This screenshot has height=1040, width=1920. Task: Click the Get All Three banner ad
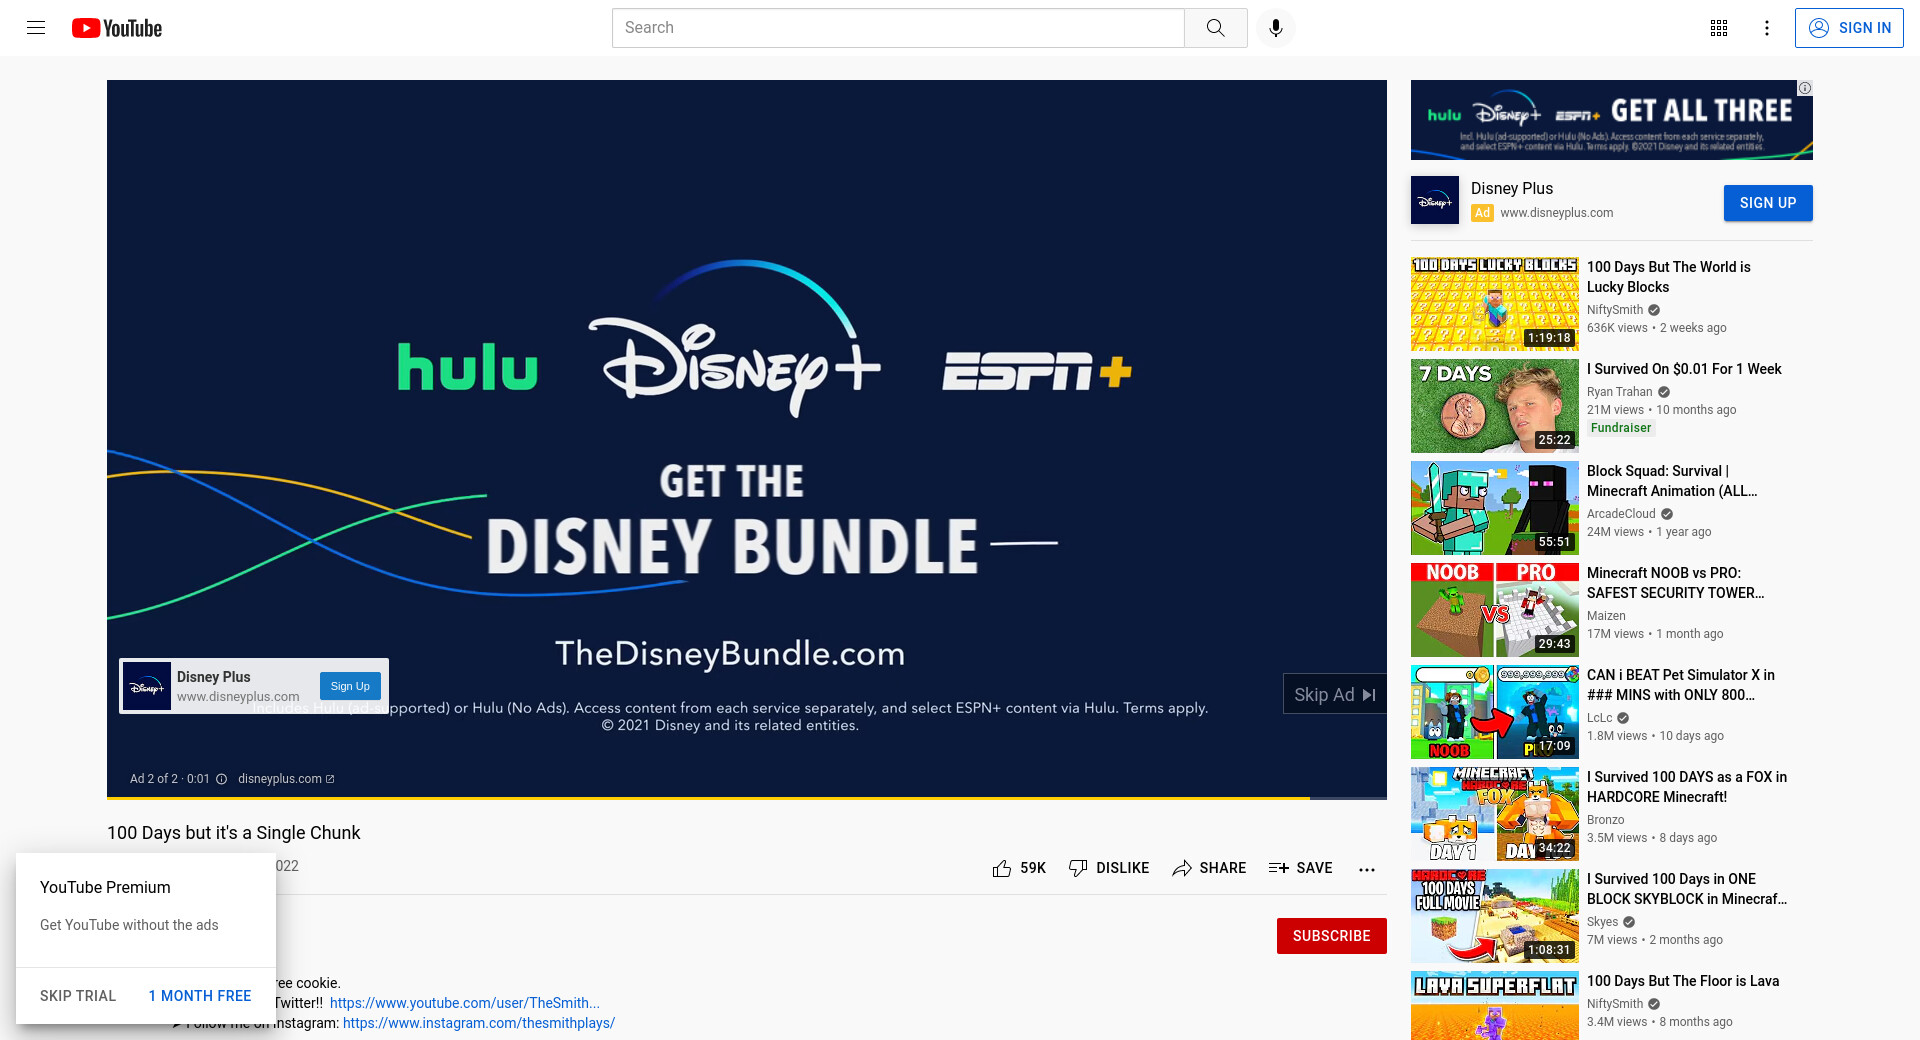tap(1611, 120)
